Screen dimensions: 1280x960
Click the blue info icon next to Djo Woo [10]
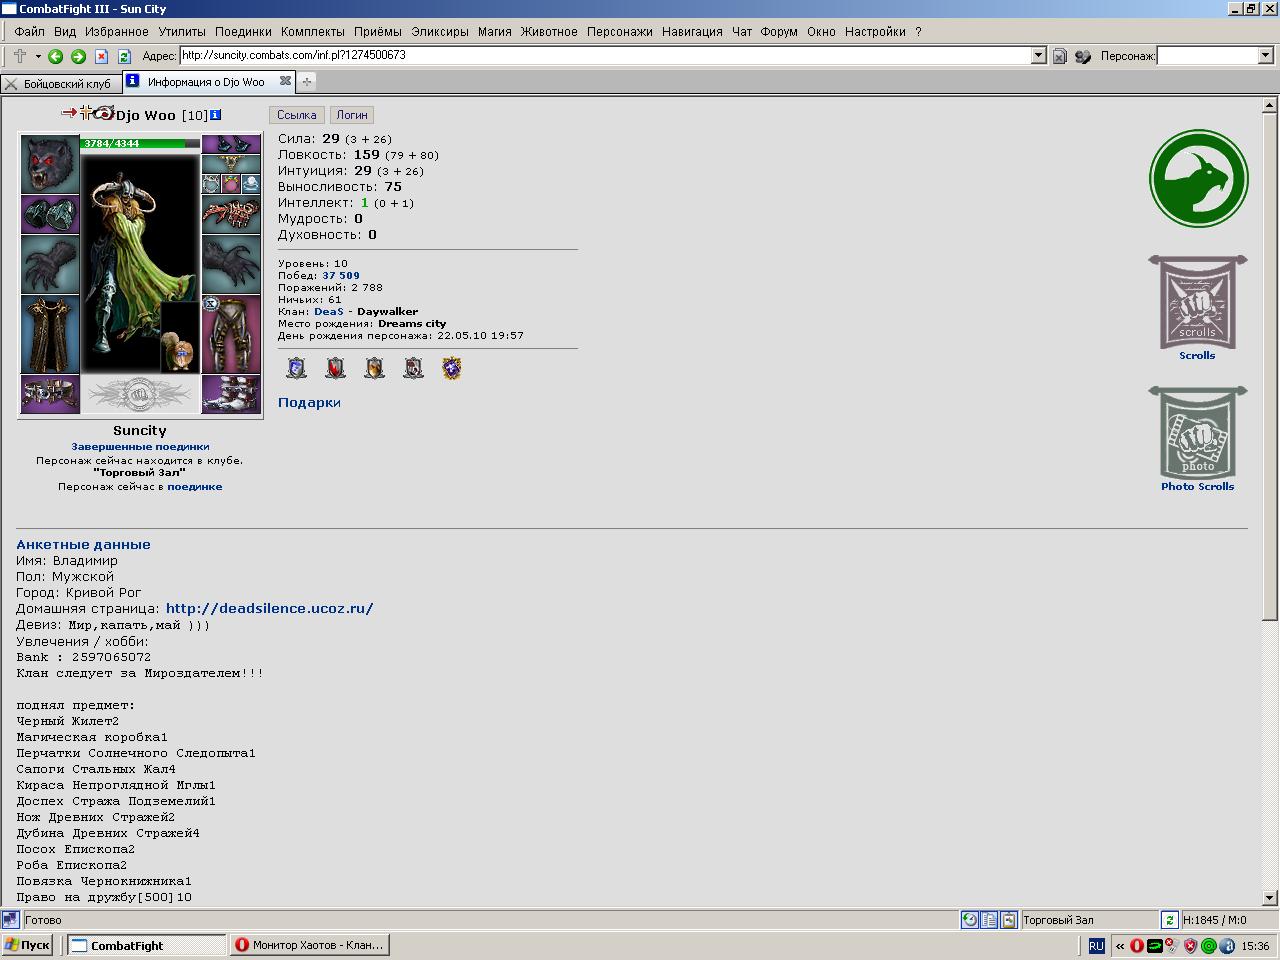216,115
